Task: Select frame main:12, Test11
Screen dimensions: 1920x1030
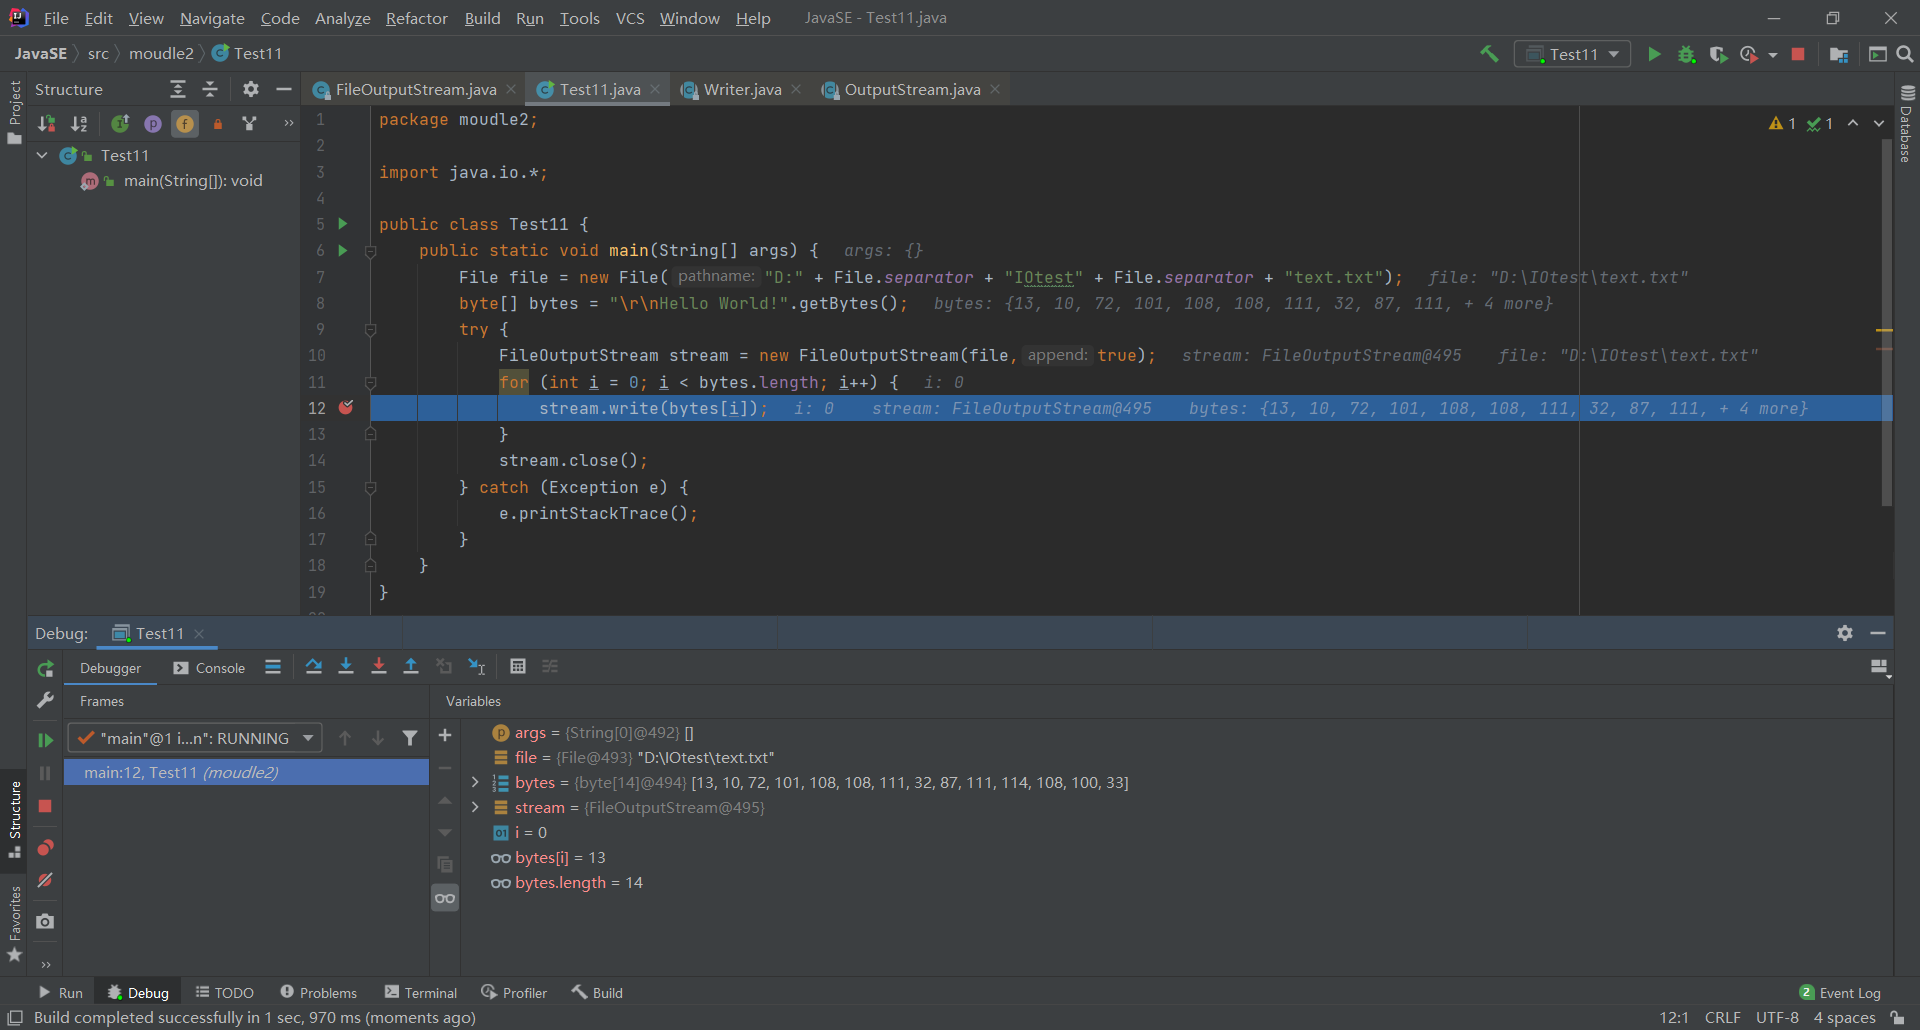Action: tap(246, 772)
